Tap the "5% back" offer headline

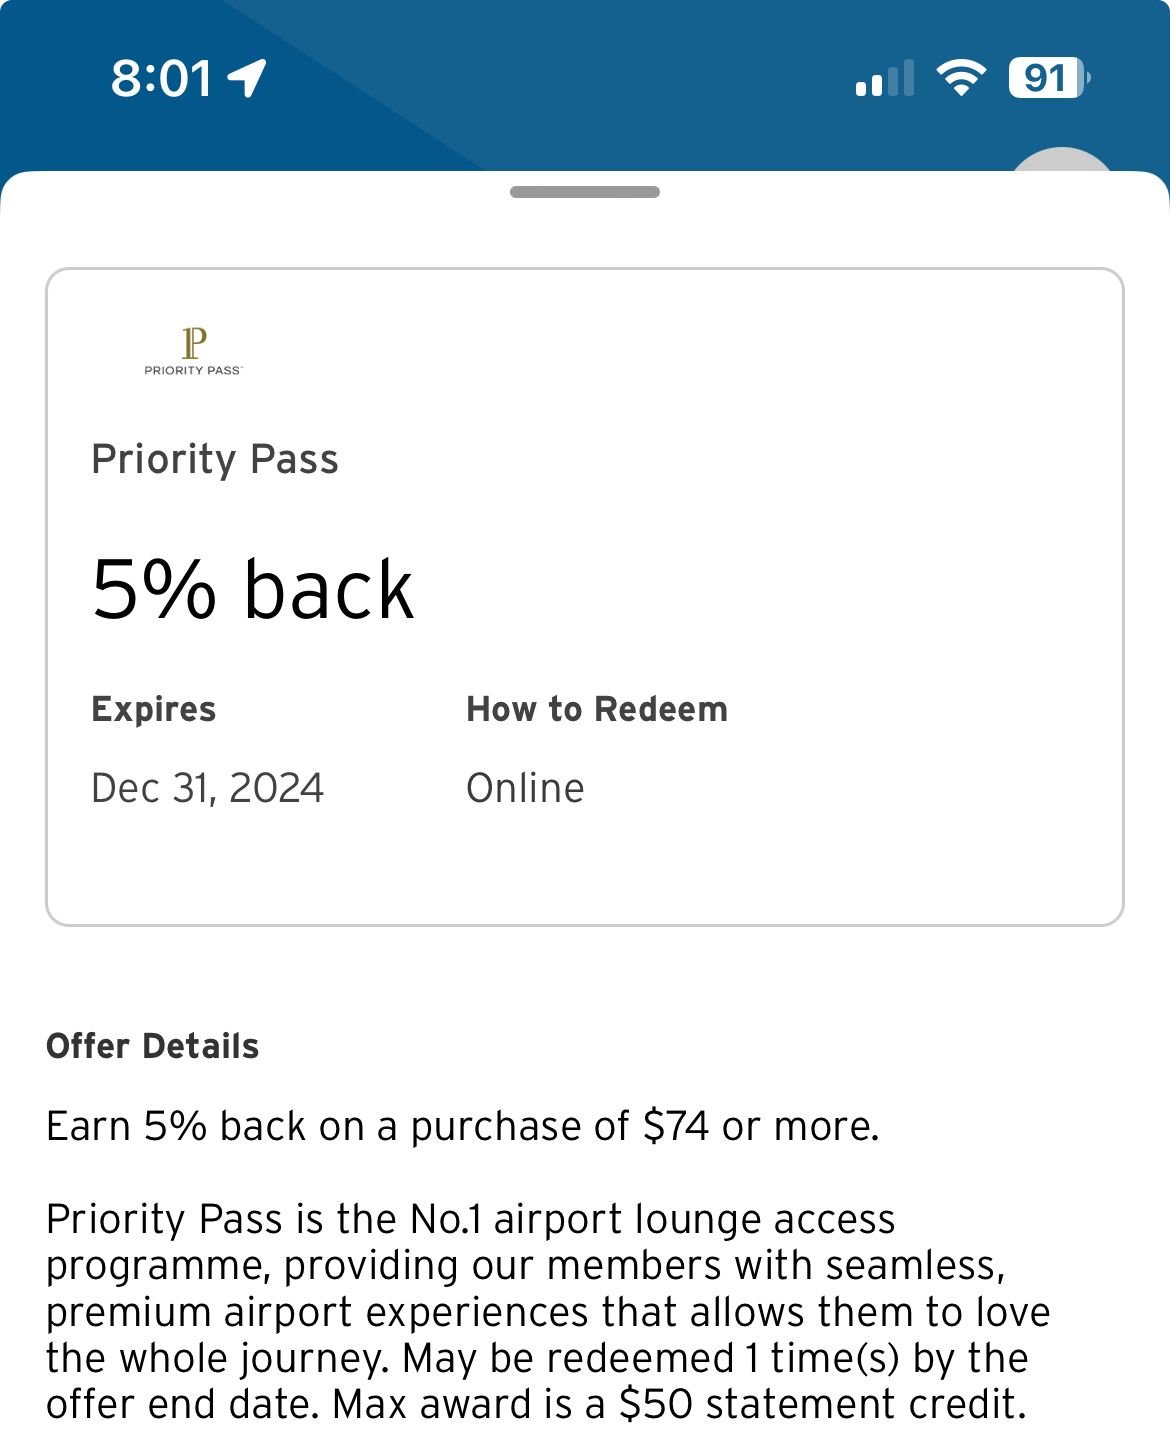(253, 590)
